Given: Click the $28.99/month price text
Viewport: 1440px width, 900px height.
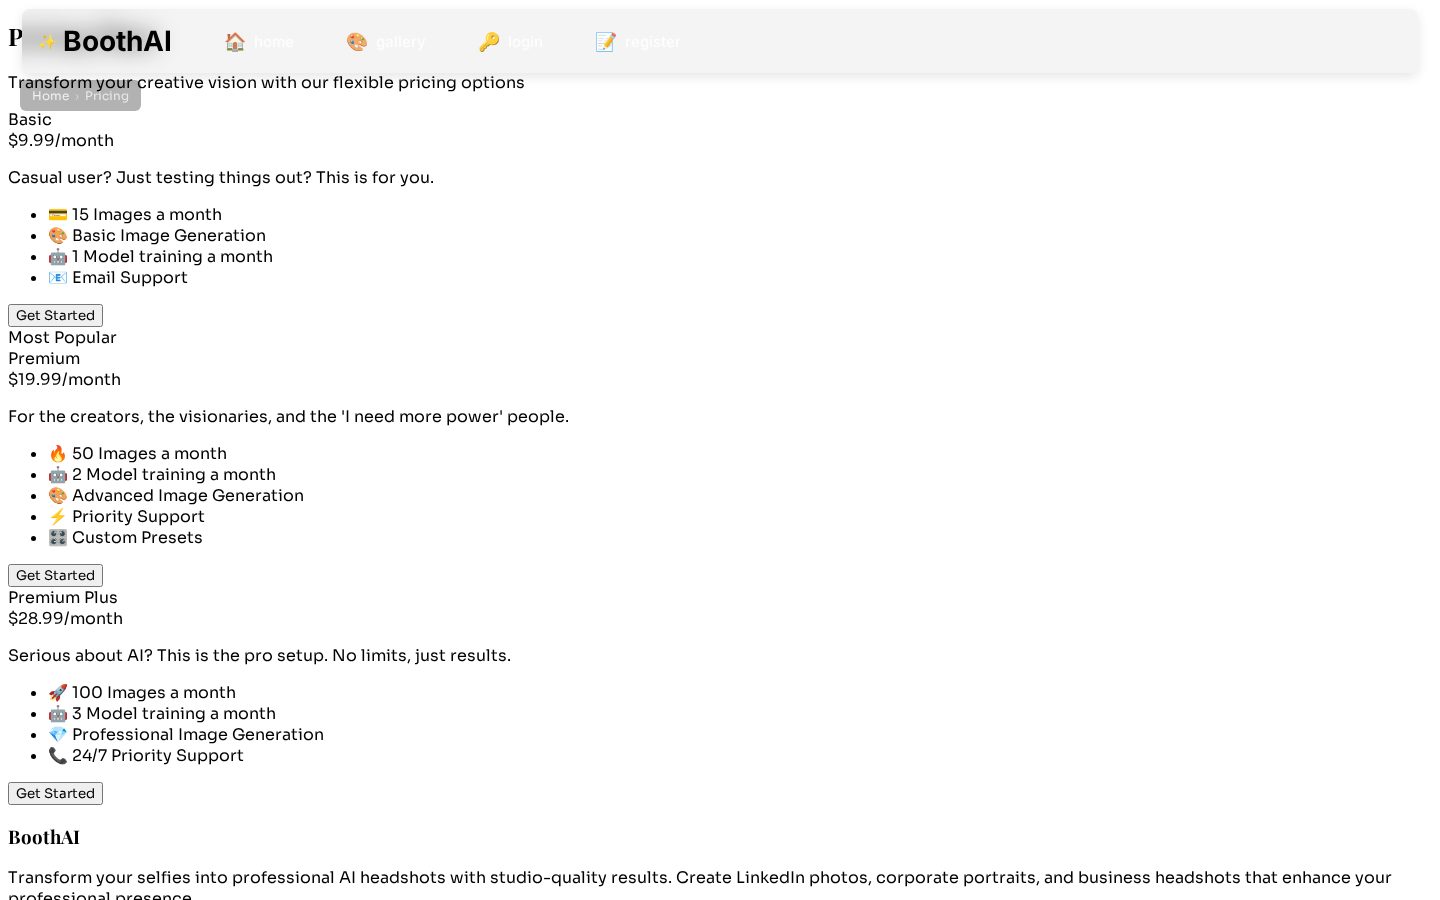Looking at the screenshot, I should [x=65, y=618].
